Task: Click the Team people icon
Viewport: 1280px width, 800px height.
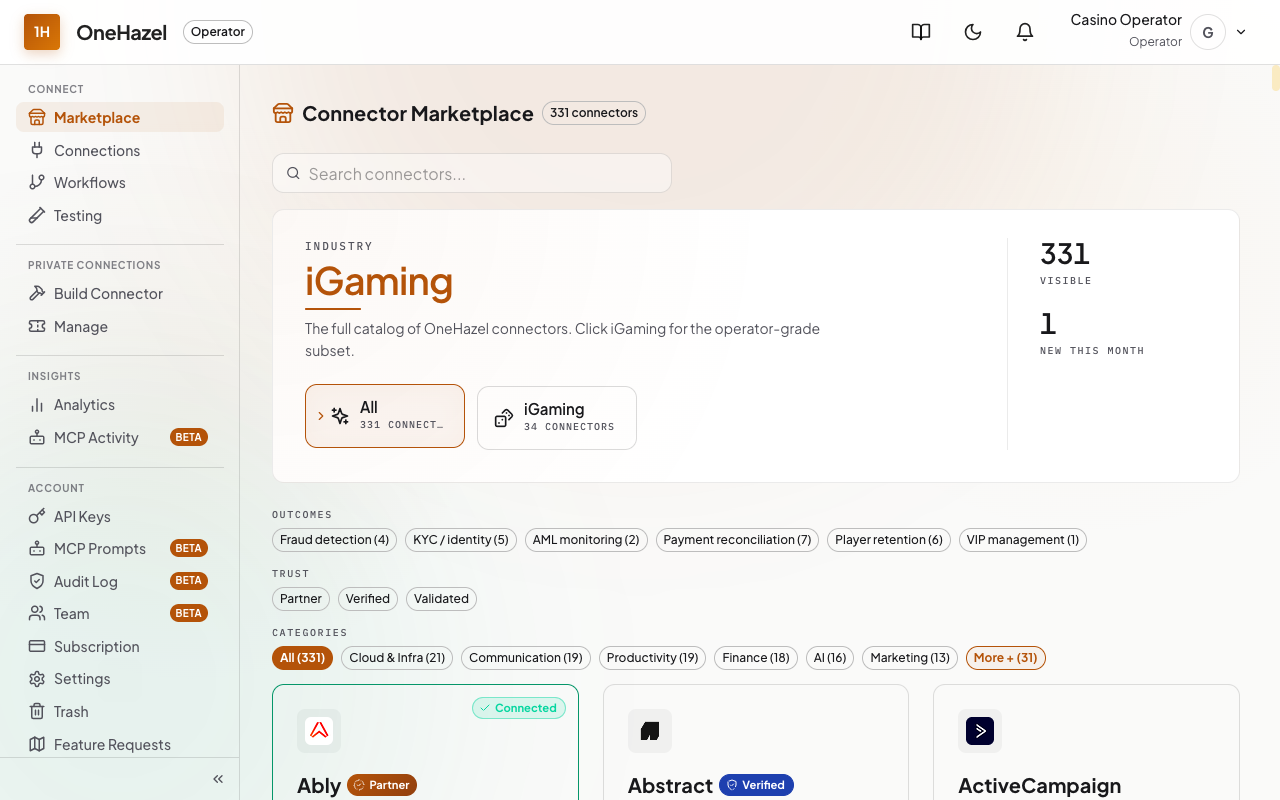Action: pos(37,613)
